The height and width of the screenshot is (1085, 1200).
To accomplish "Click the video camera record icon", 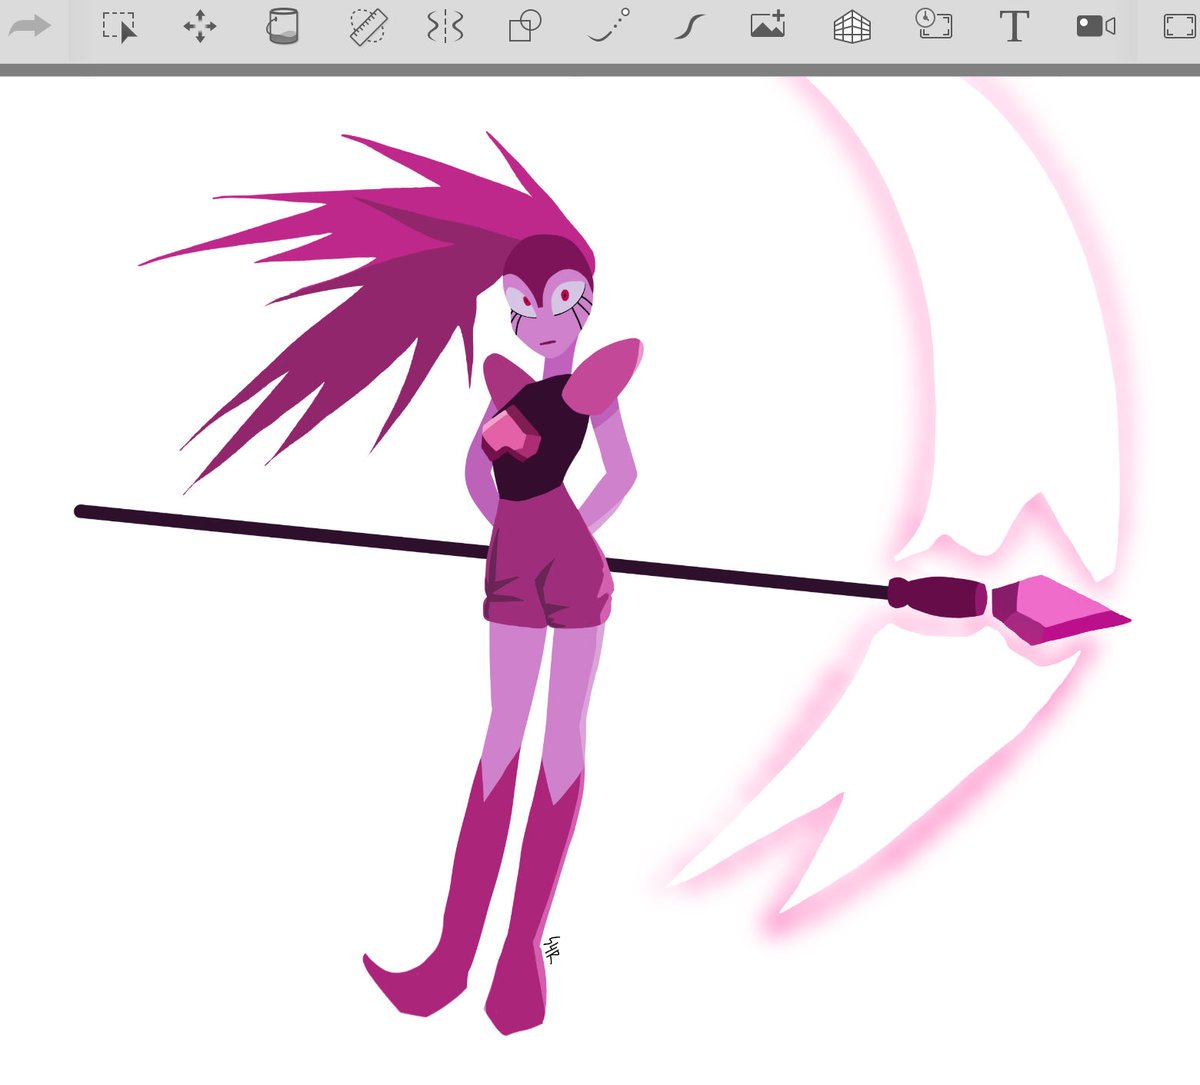I will pyautogui.click(x=1096, y=26).
